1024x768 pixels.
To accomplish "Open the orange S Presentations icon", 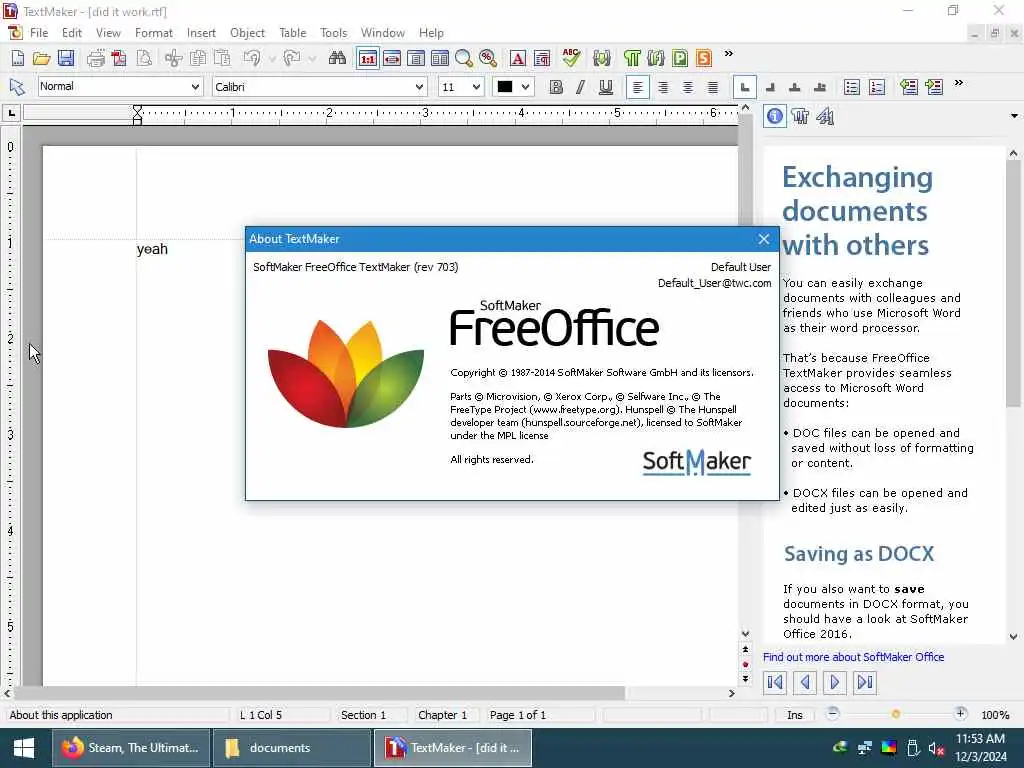I will coord(704,58).
